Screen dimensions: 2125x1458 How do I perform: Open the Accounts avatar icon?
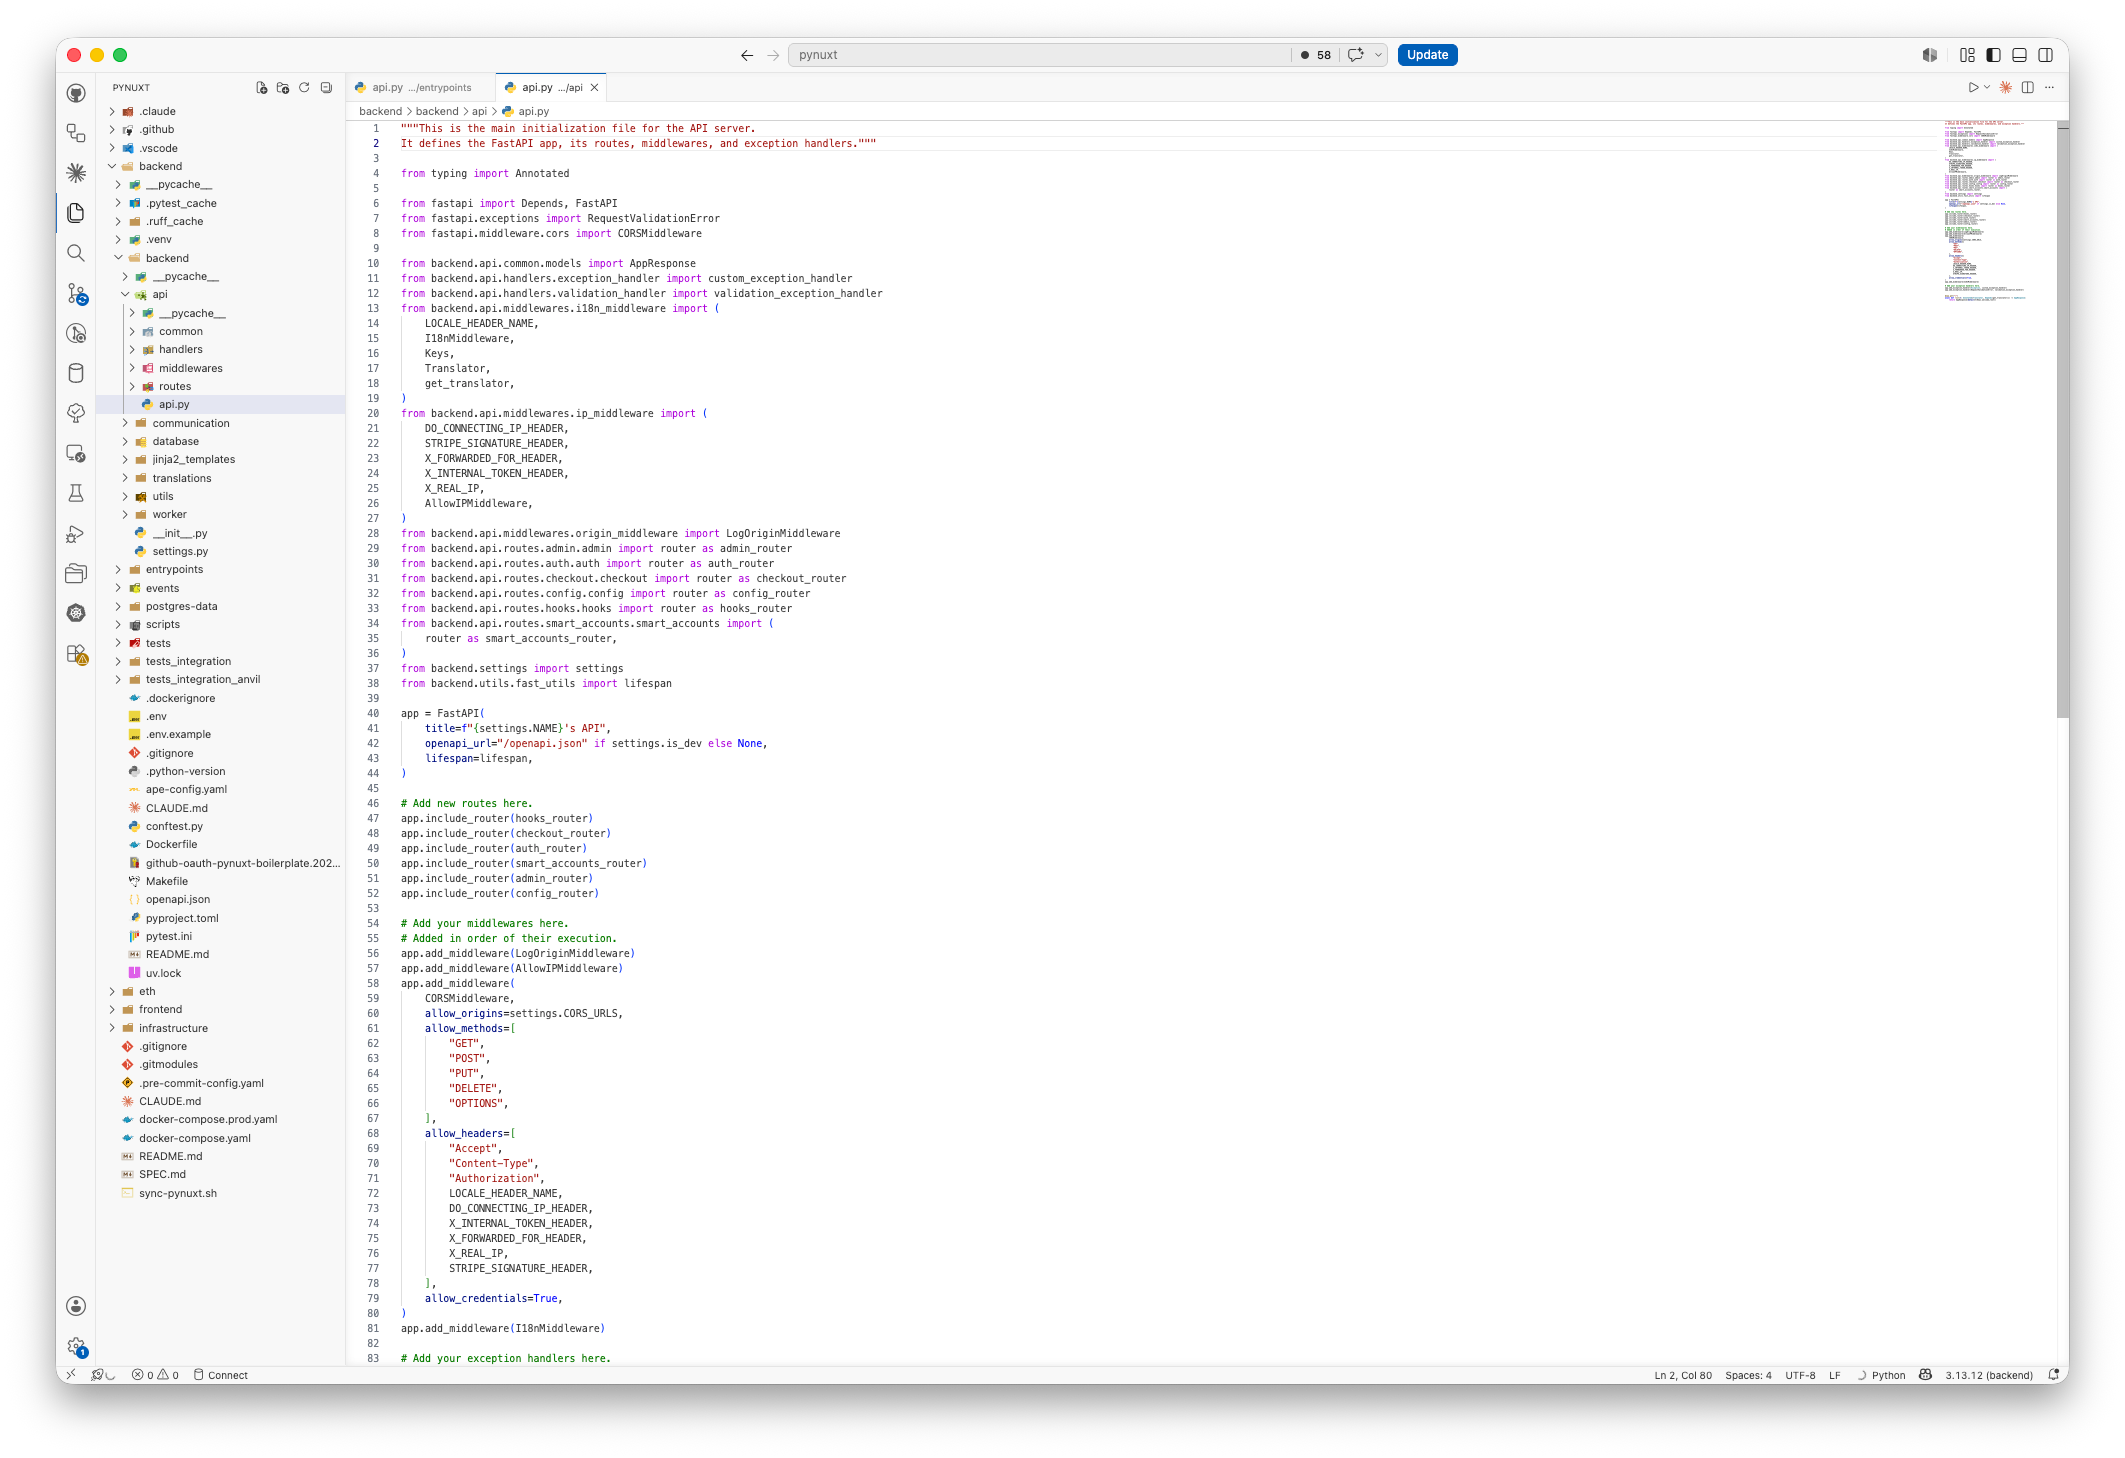tap(76, 1306)
